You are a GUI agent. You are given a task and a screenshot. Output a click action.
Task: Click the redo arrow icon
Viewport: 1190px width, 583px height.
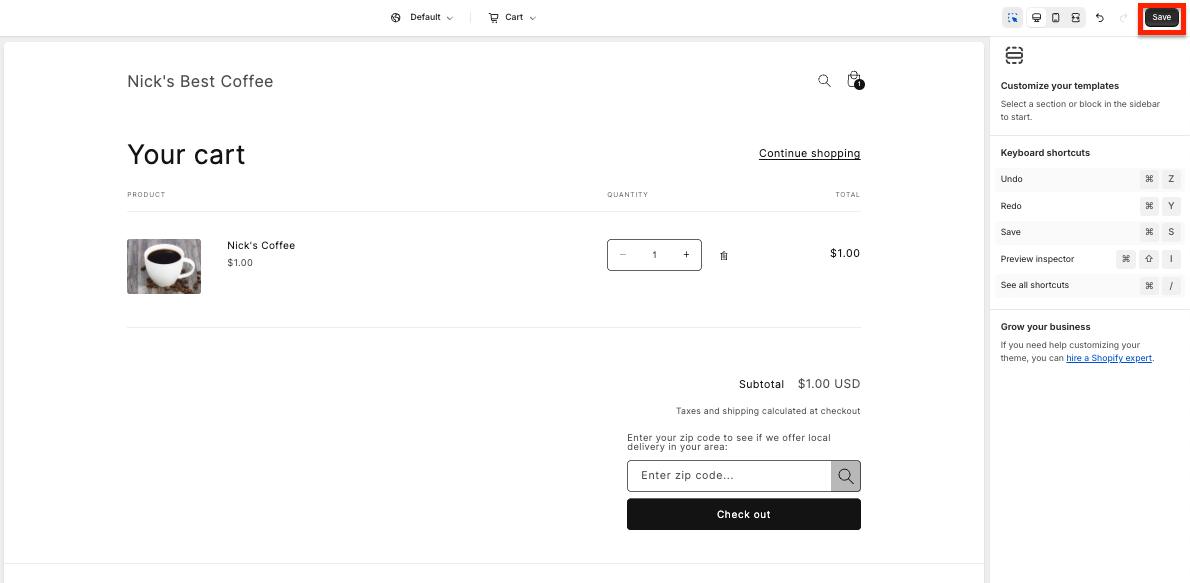1123,17
